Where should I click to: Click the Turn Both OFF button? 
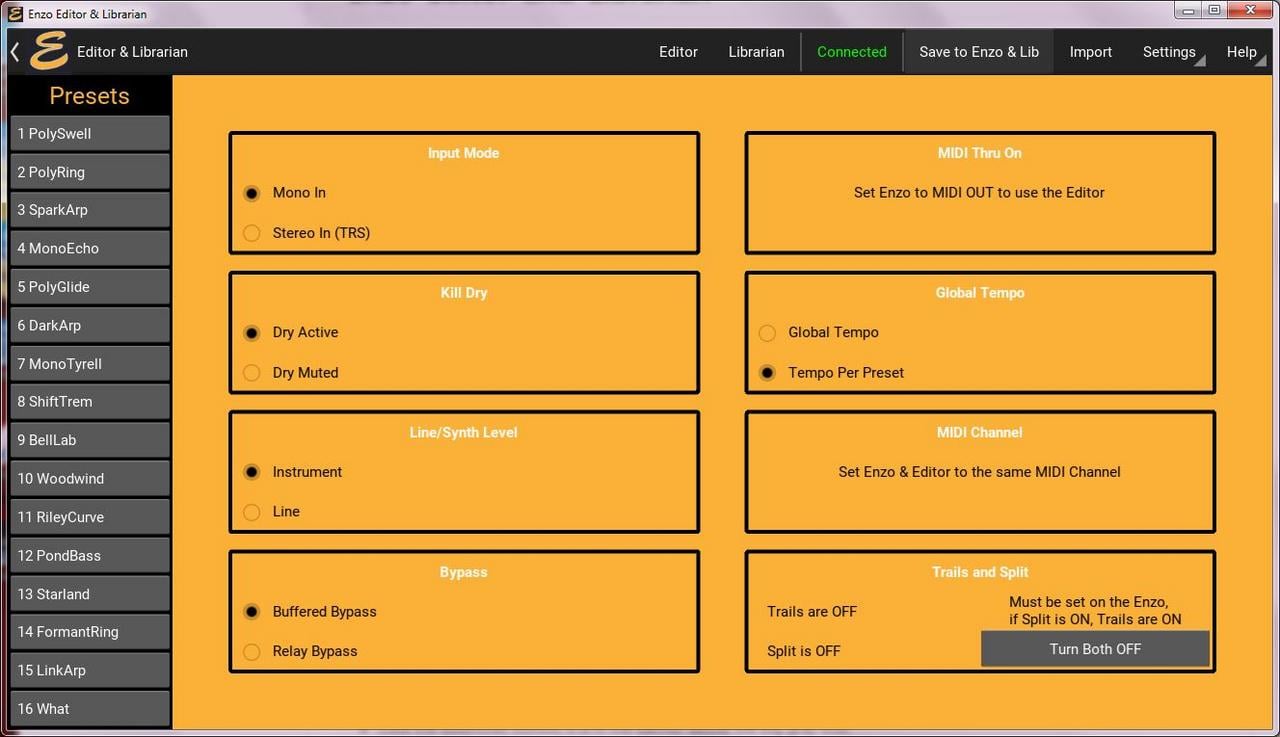click(x=1095, y=649)
